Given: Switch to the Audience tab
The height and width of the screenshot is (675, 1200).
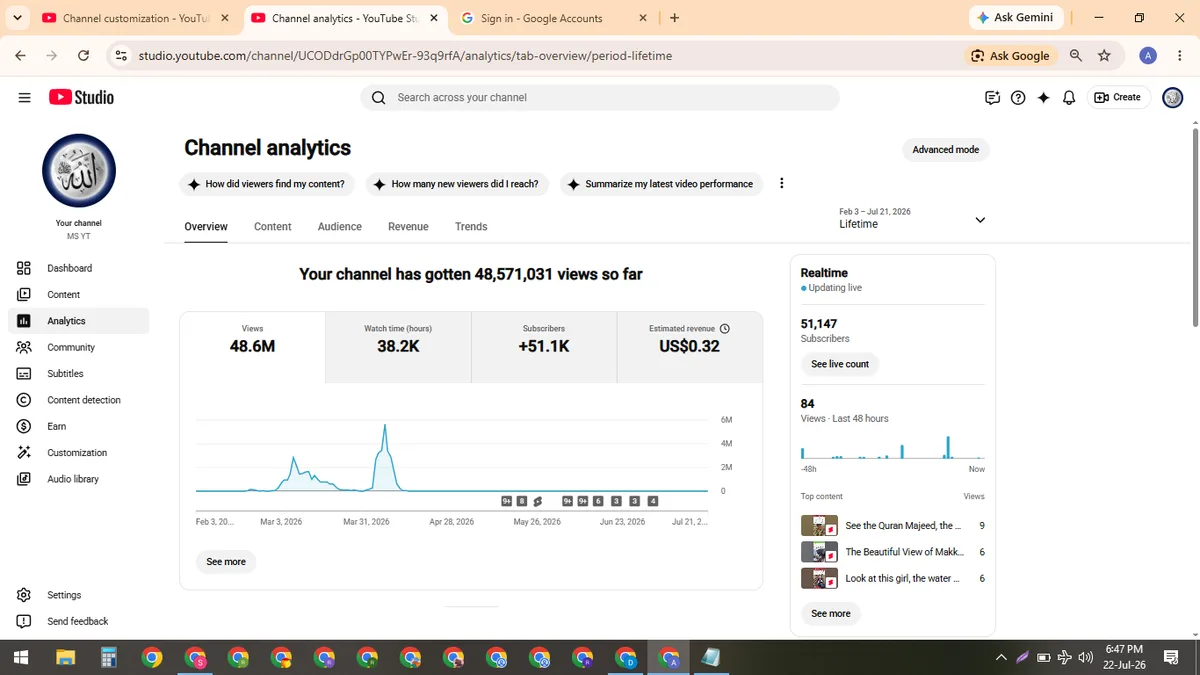Looking at the screenshot, I should [x=340, y=227].
